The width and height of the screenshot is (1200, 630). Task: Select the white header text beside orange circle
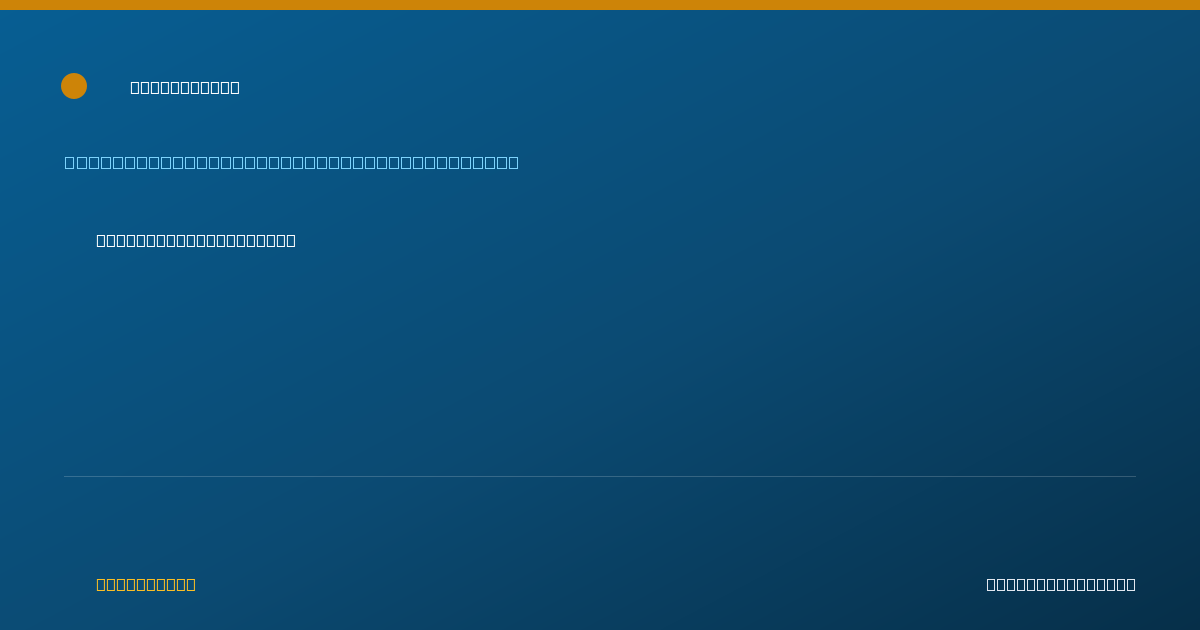[185, 87]
